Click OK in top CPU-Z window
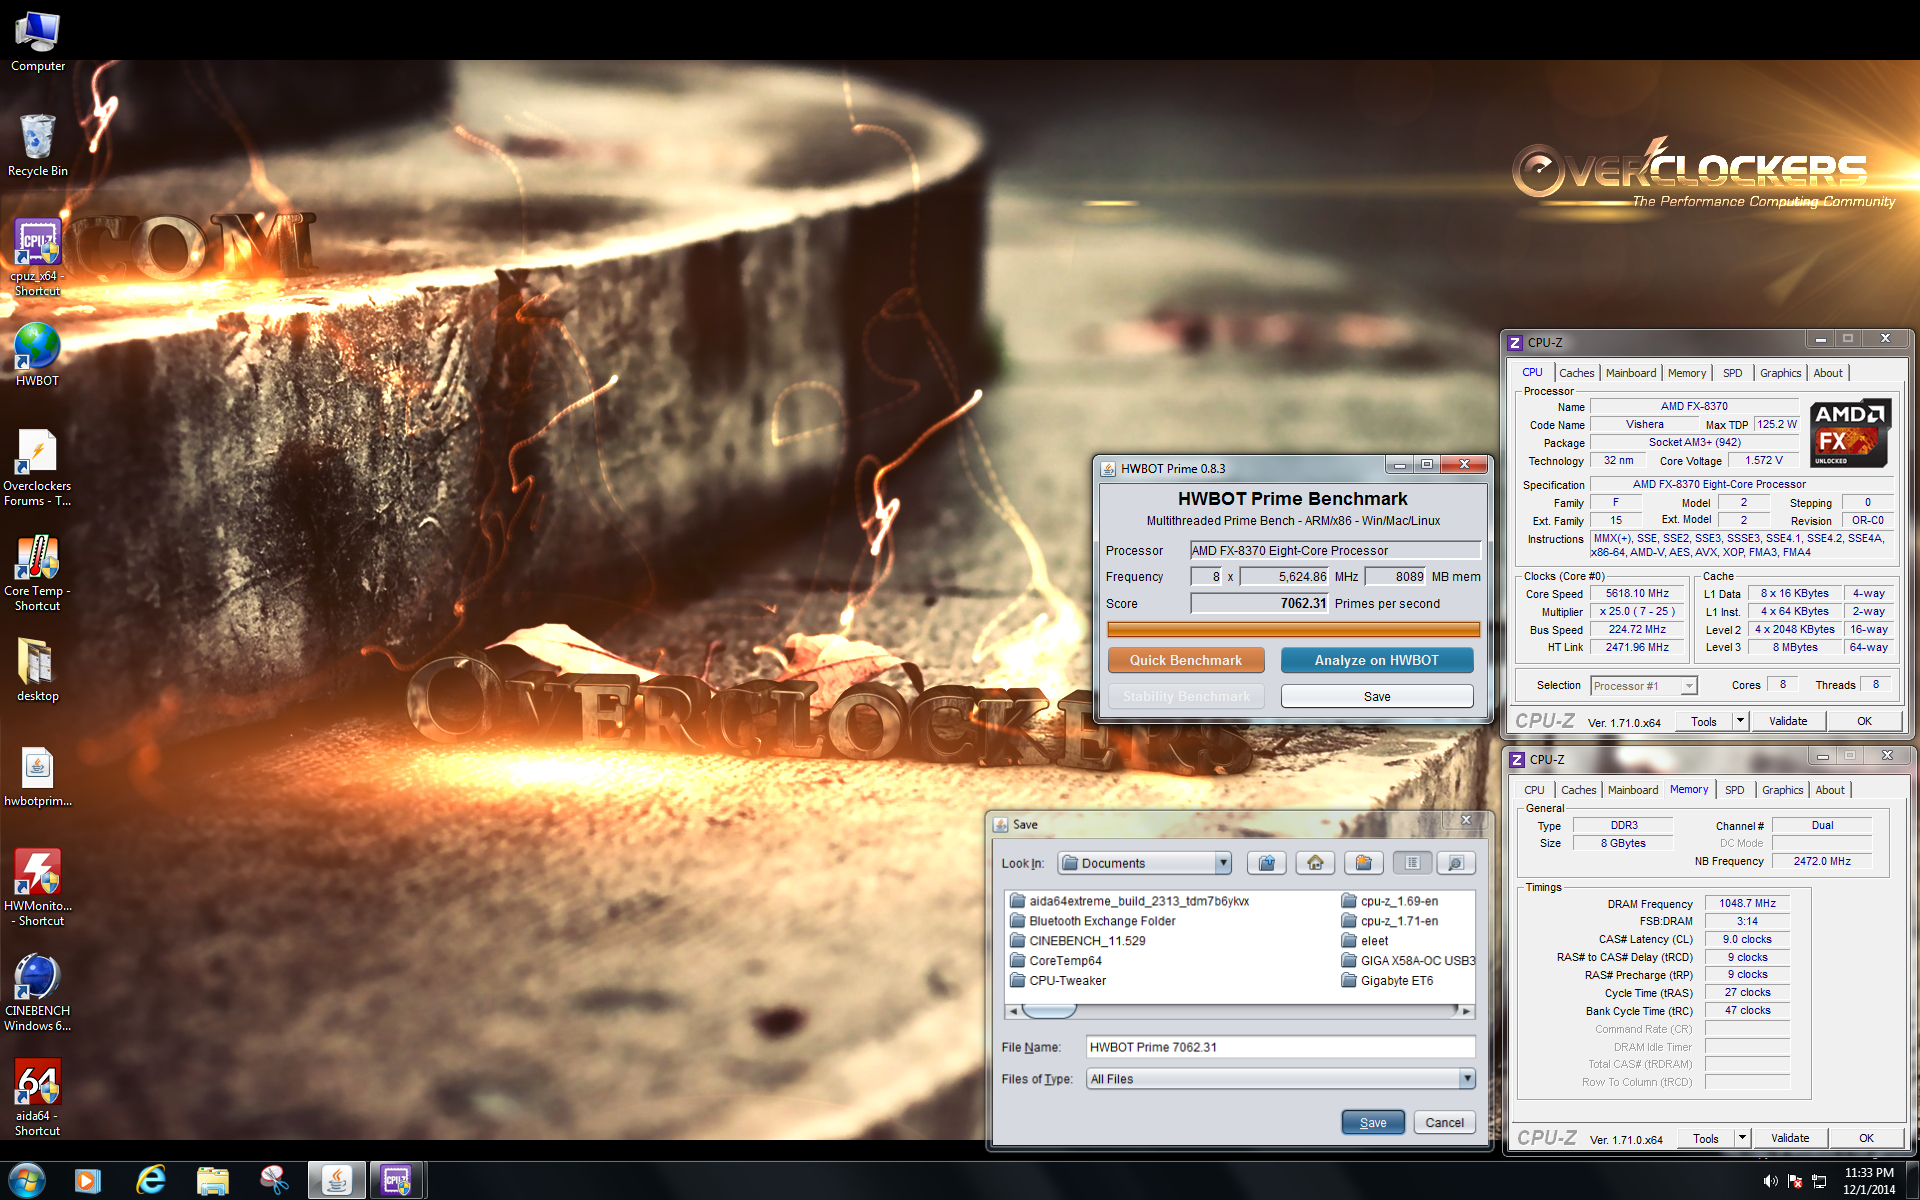The width and height of the screenshot is (1920, 1200). pyautogui.click(x=1864, y=721)
